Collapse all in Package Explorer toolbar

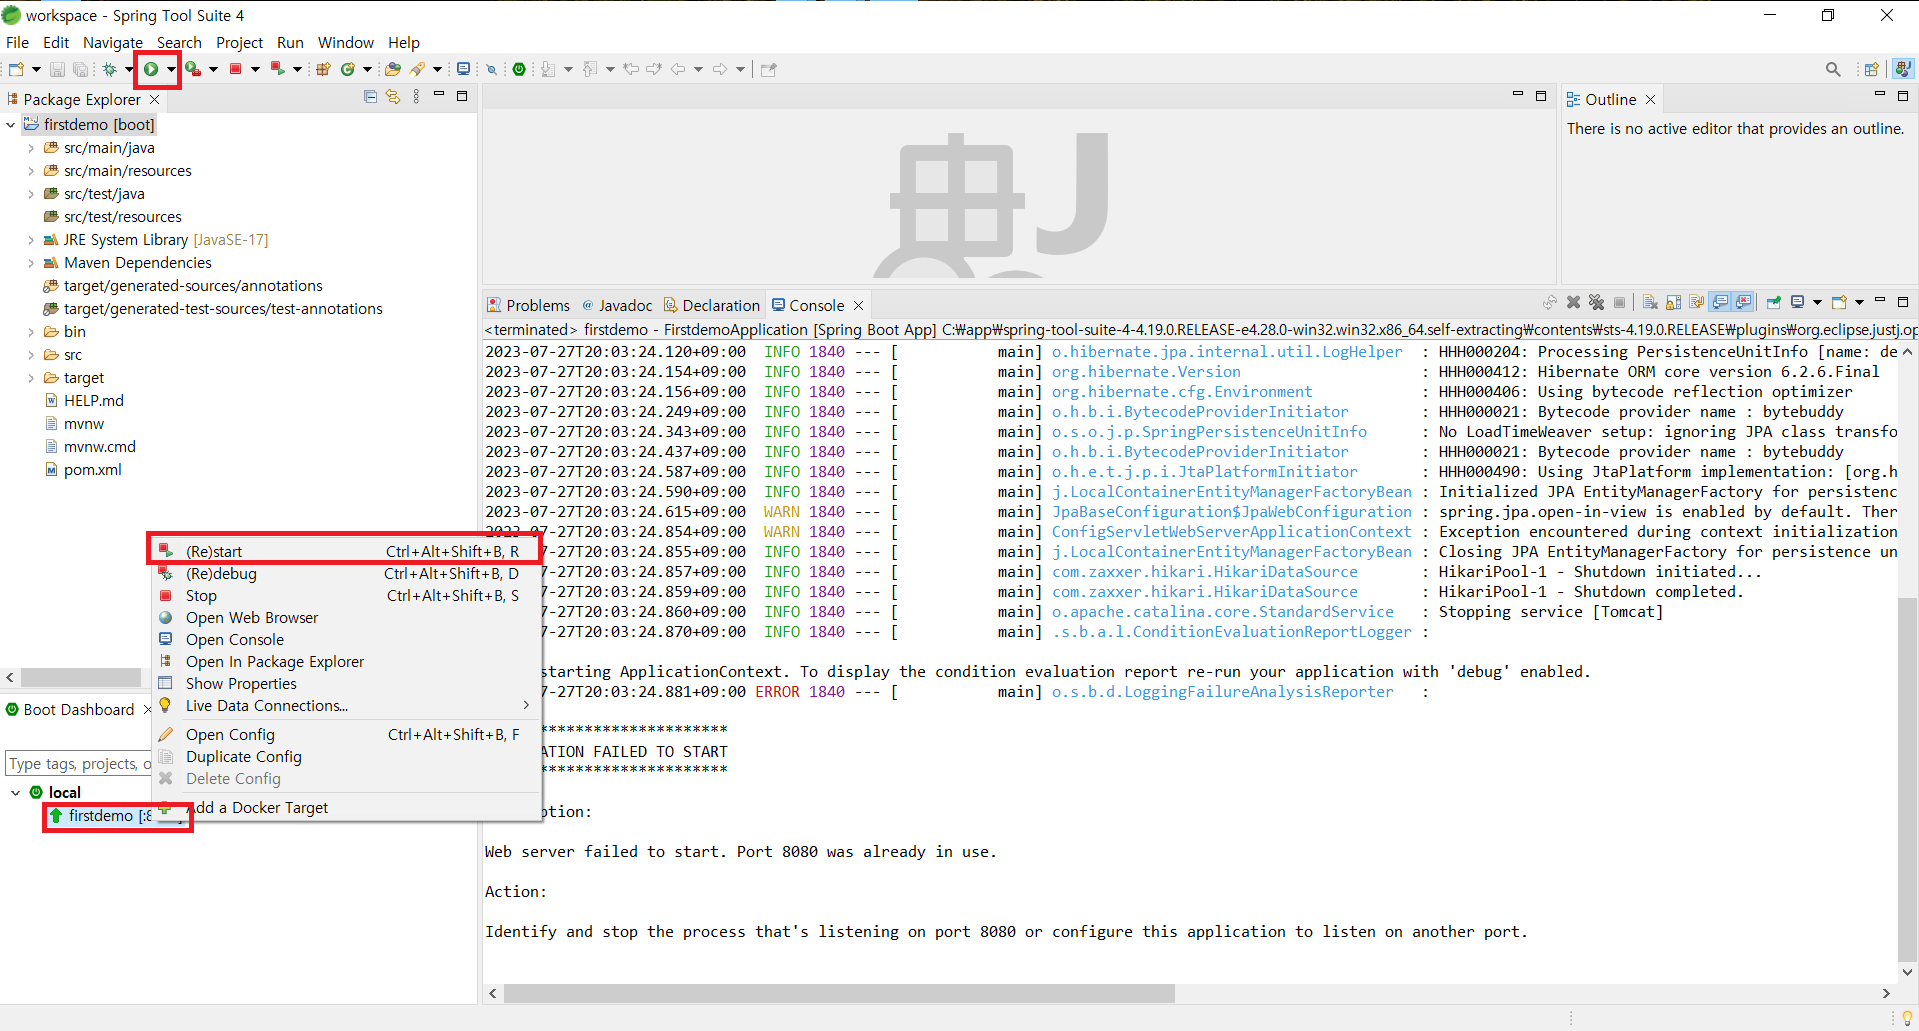370,97
